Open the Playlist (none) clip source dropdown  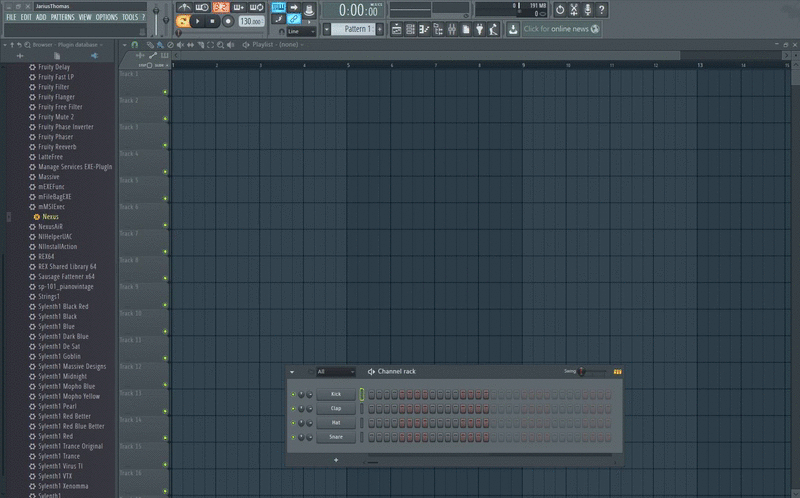click(x=278, y=45)
